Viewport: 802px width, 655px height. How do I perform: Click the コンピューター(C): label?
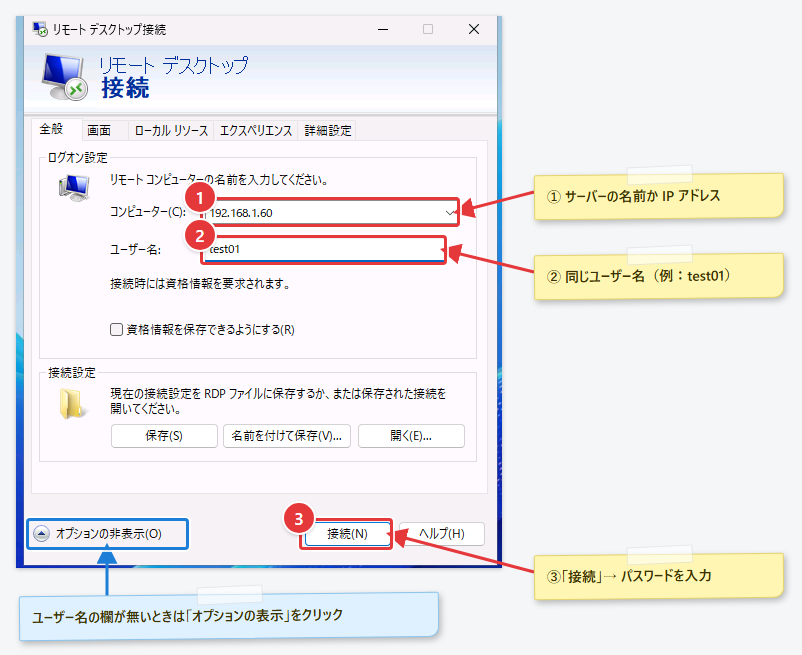point(148,212)
